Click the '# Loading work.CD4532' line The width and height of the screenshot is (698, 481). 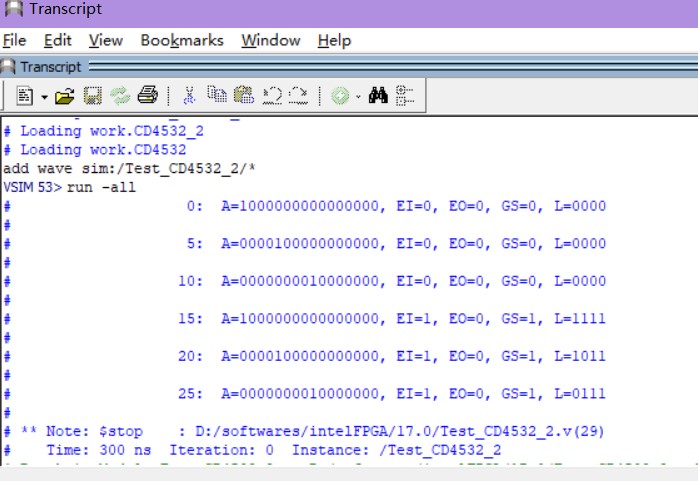95,150
